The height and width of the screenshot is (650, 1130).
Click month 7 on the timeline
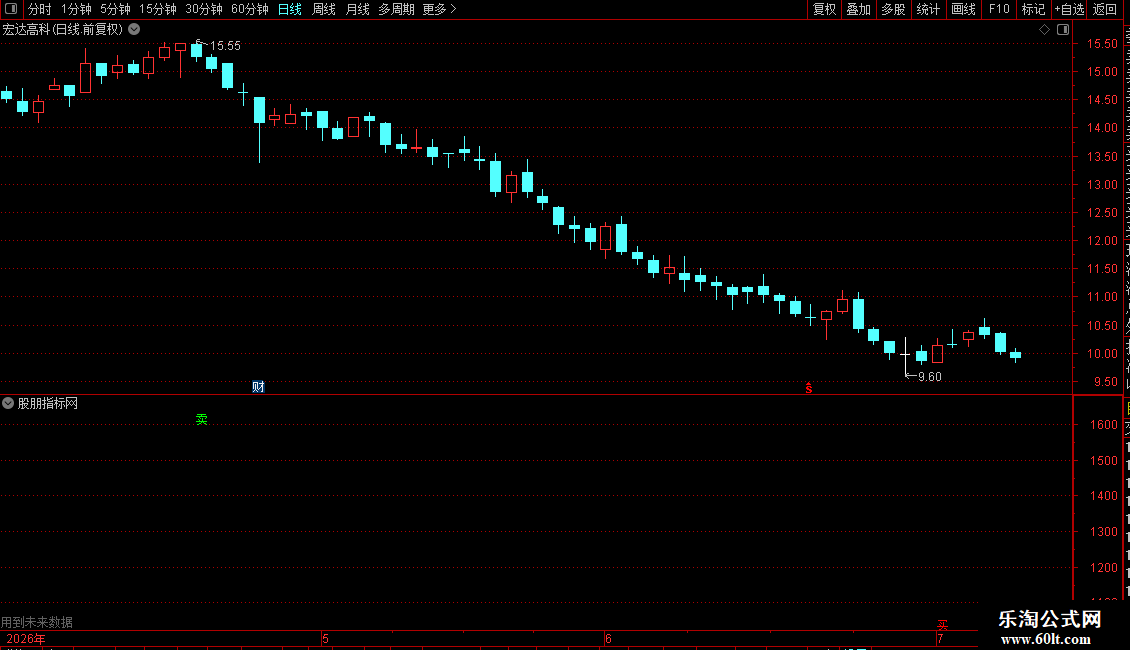pyautogui.click(x=940, y=639)
